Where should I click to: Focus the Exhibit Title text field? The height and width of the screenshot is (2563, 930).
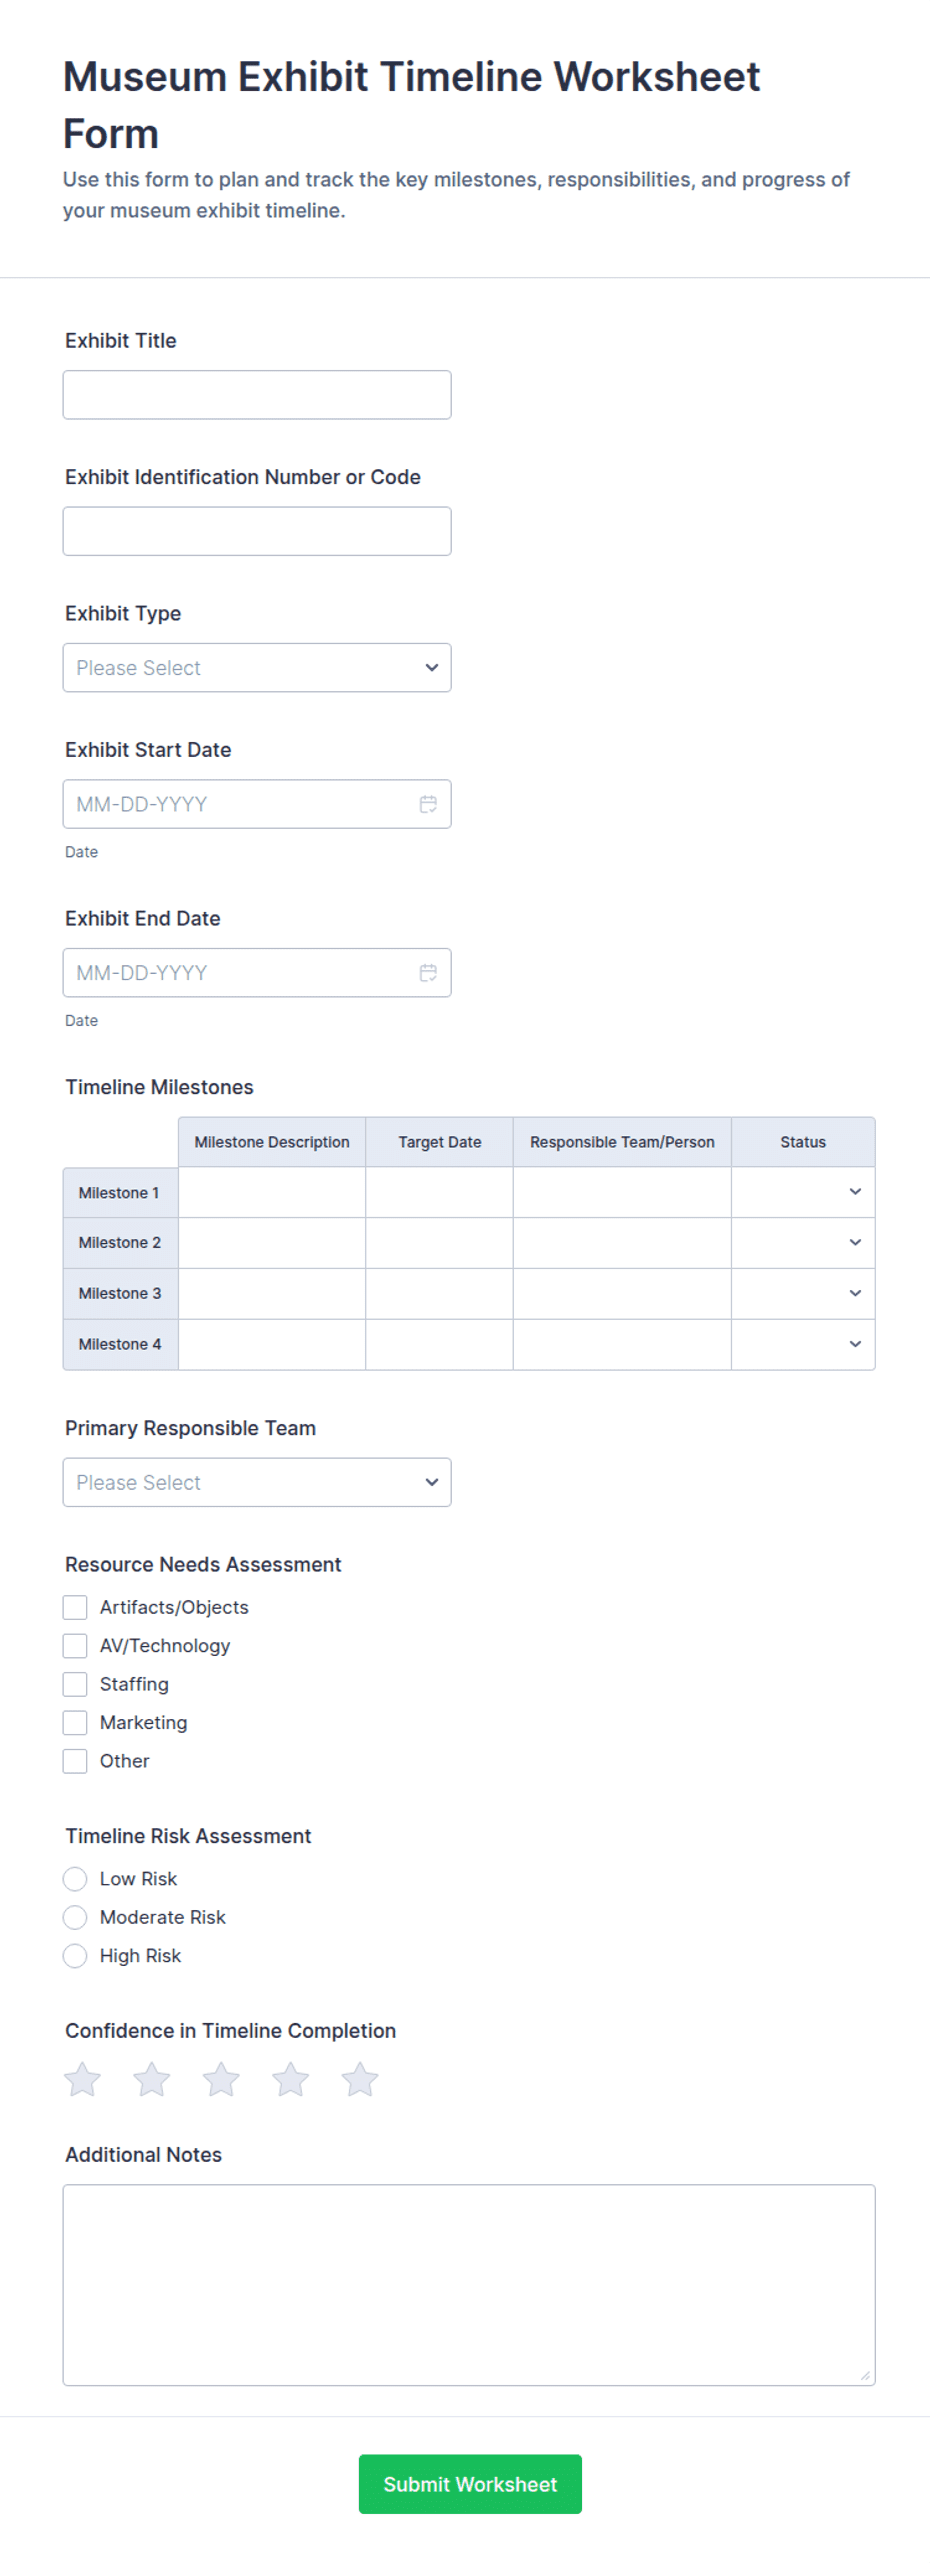[x=257, y=395]
